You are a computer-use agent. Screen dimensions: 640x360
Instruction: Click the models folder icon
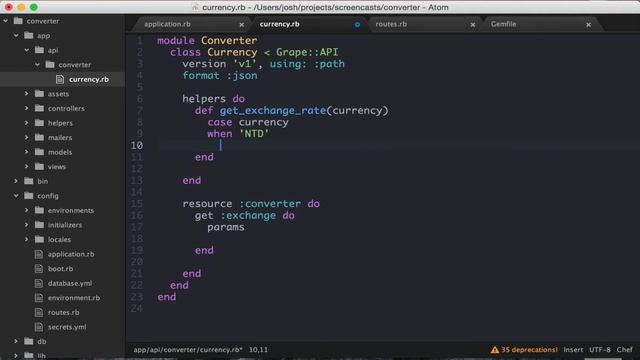point(39,152)
